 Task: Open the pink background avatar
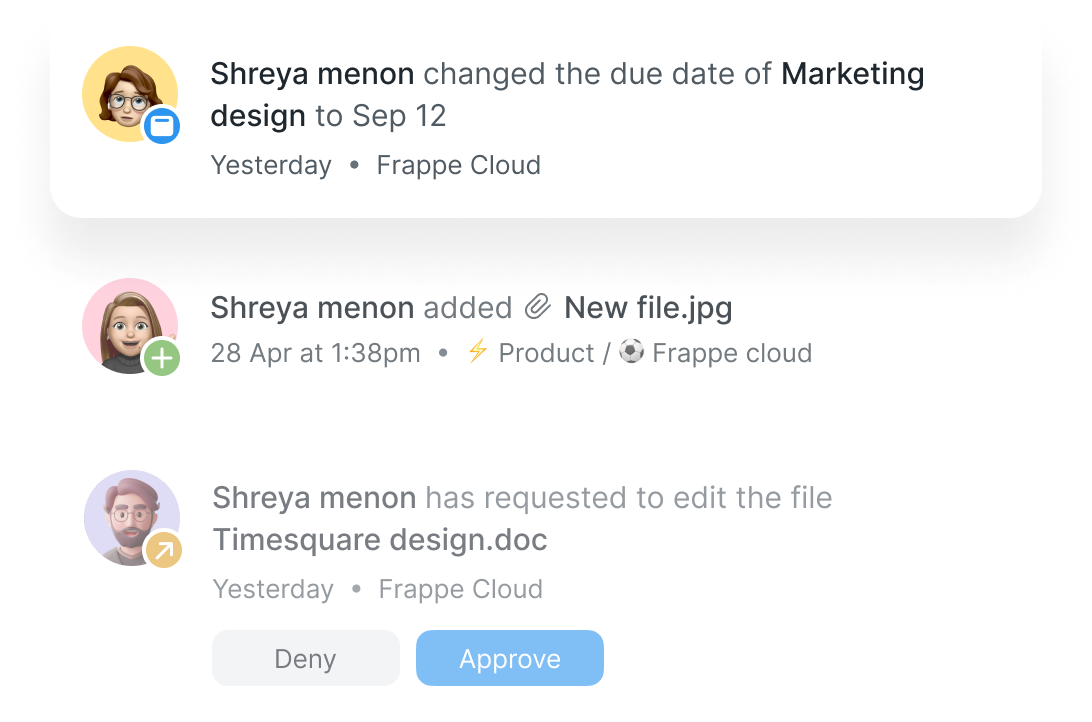(126, 322)
